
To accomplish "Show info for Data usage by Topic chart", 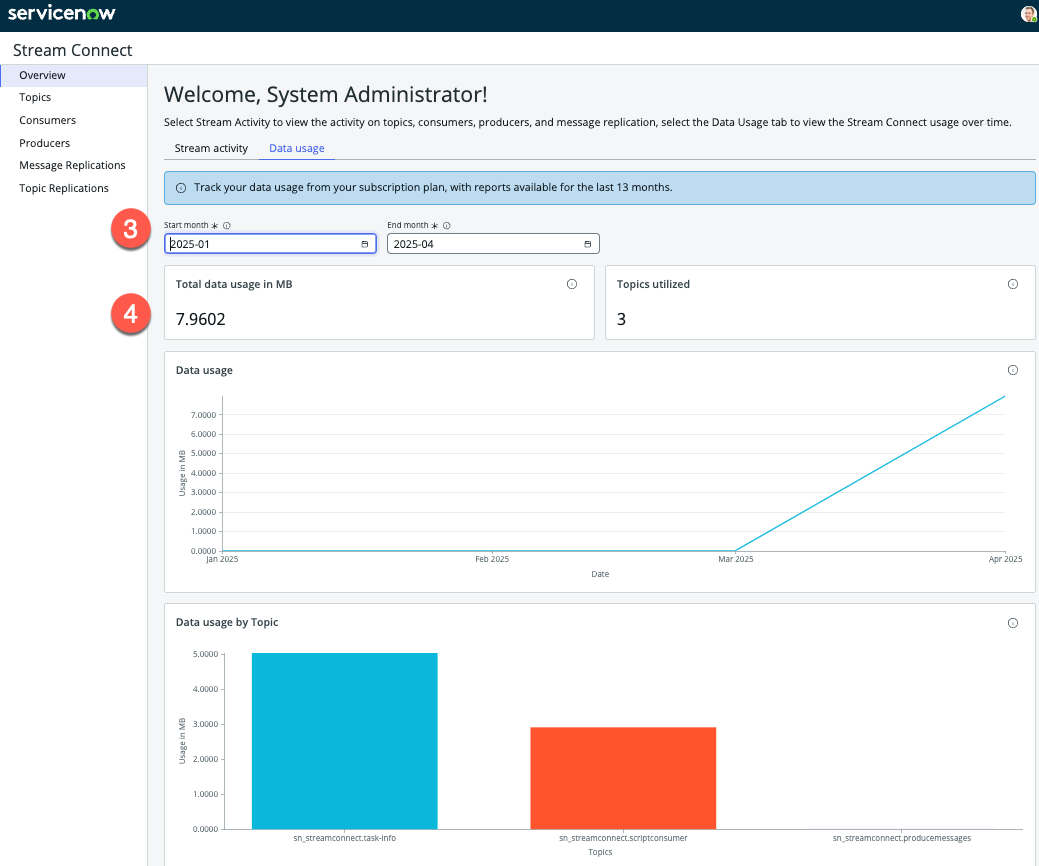I will point(1012,623).
